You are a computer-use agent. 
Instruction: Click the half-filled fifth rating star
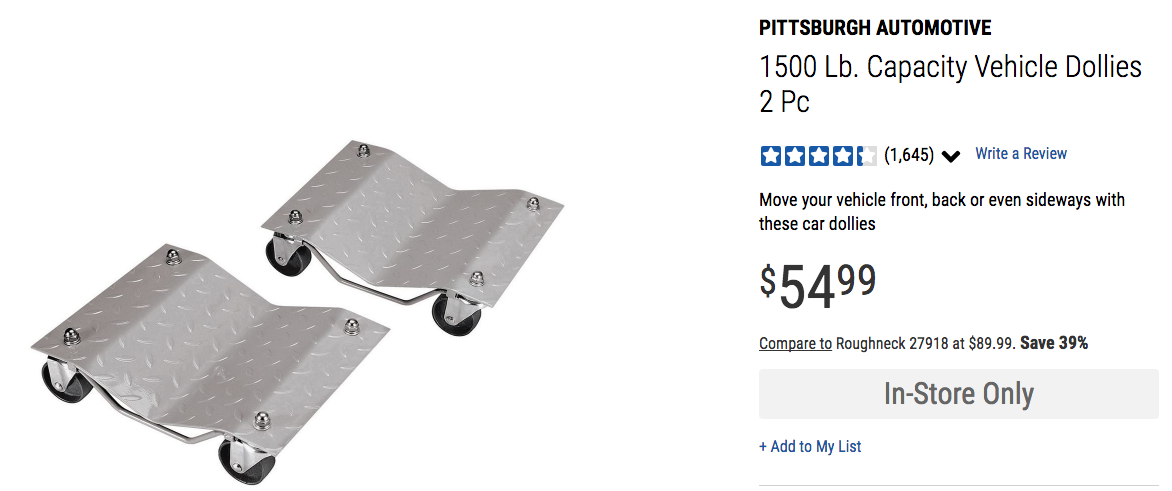point(866,155)
